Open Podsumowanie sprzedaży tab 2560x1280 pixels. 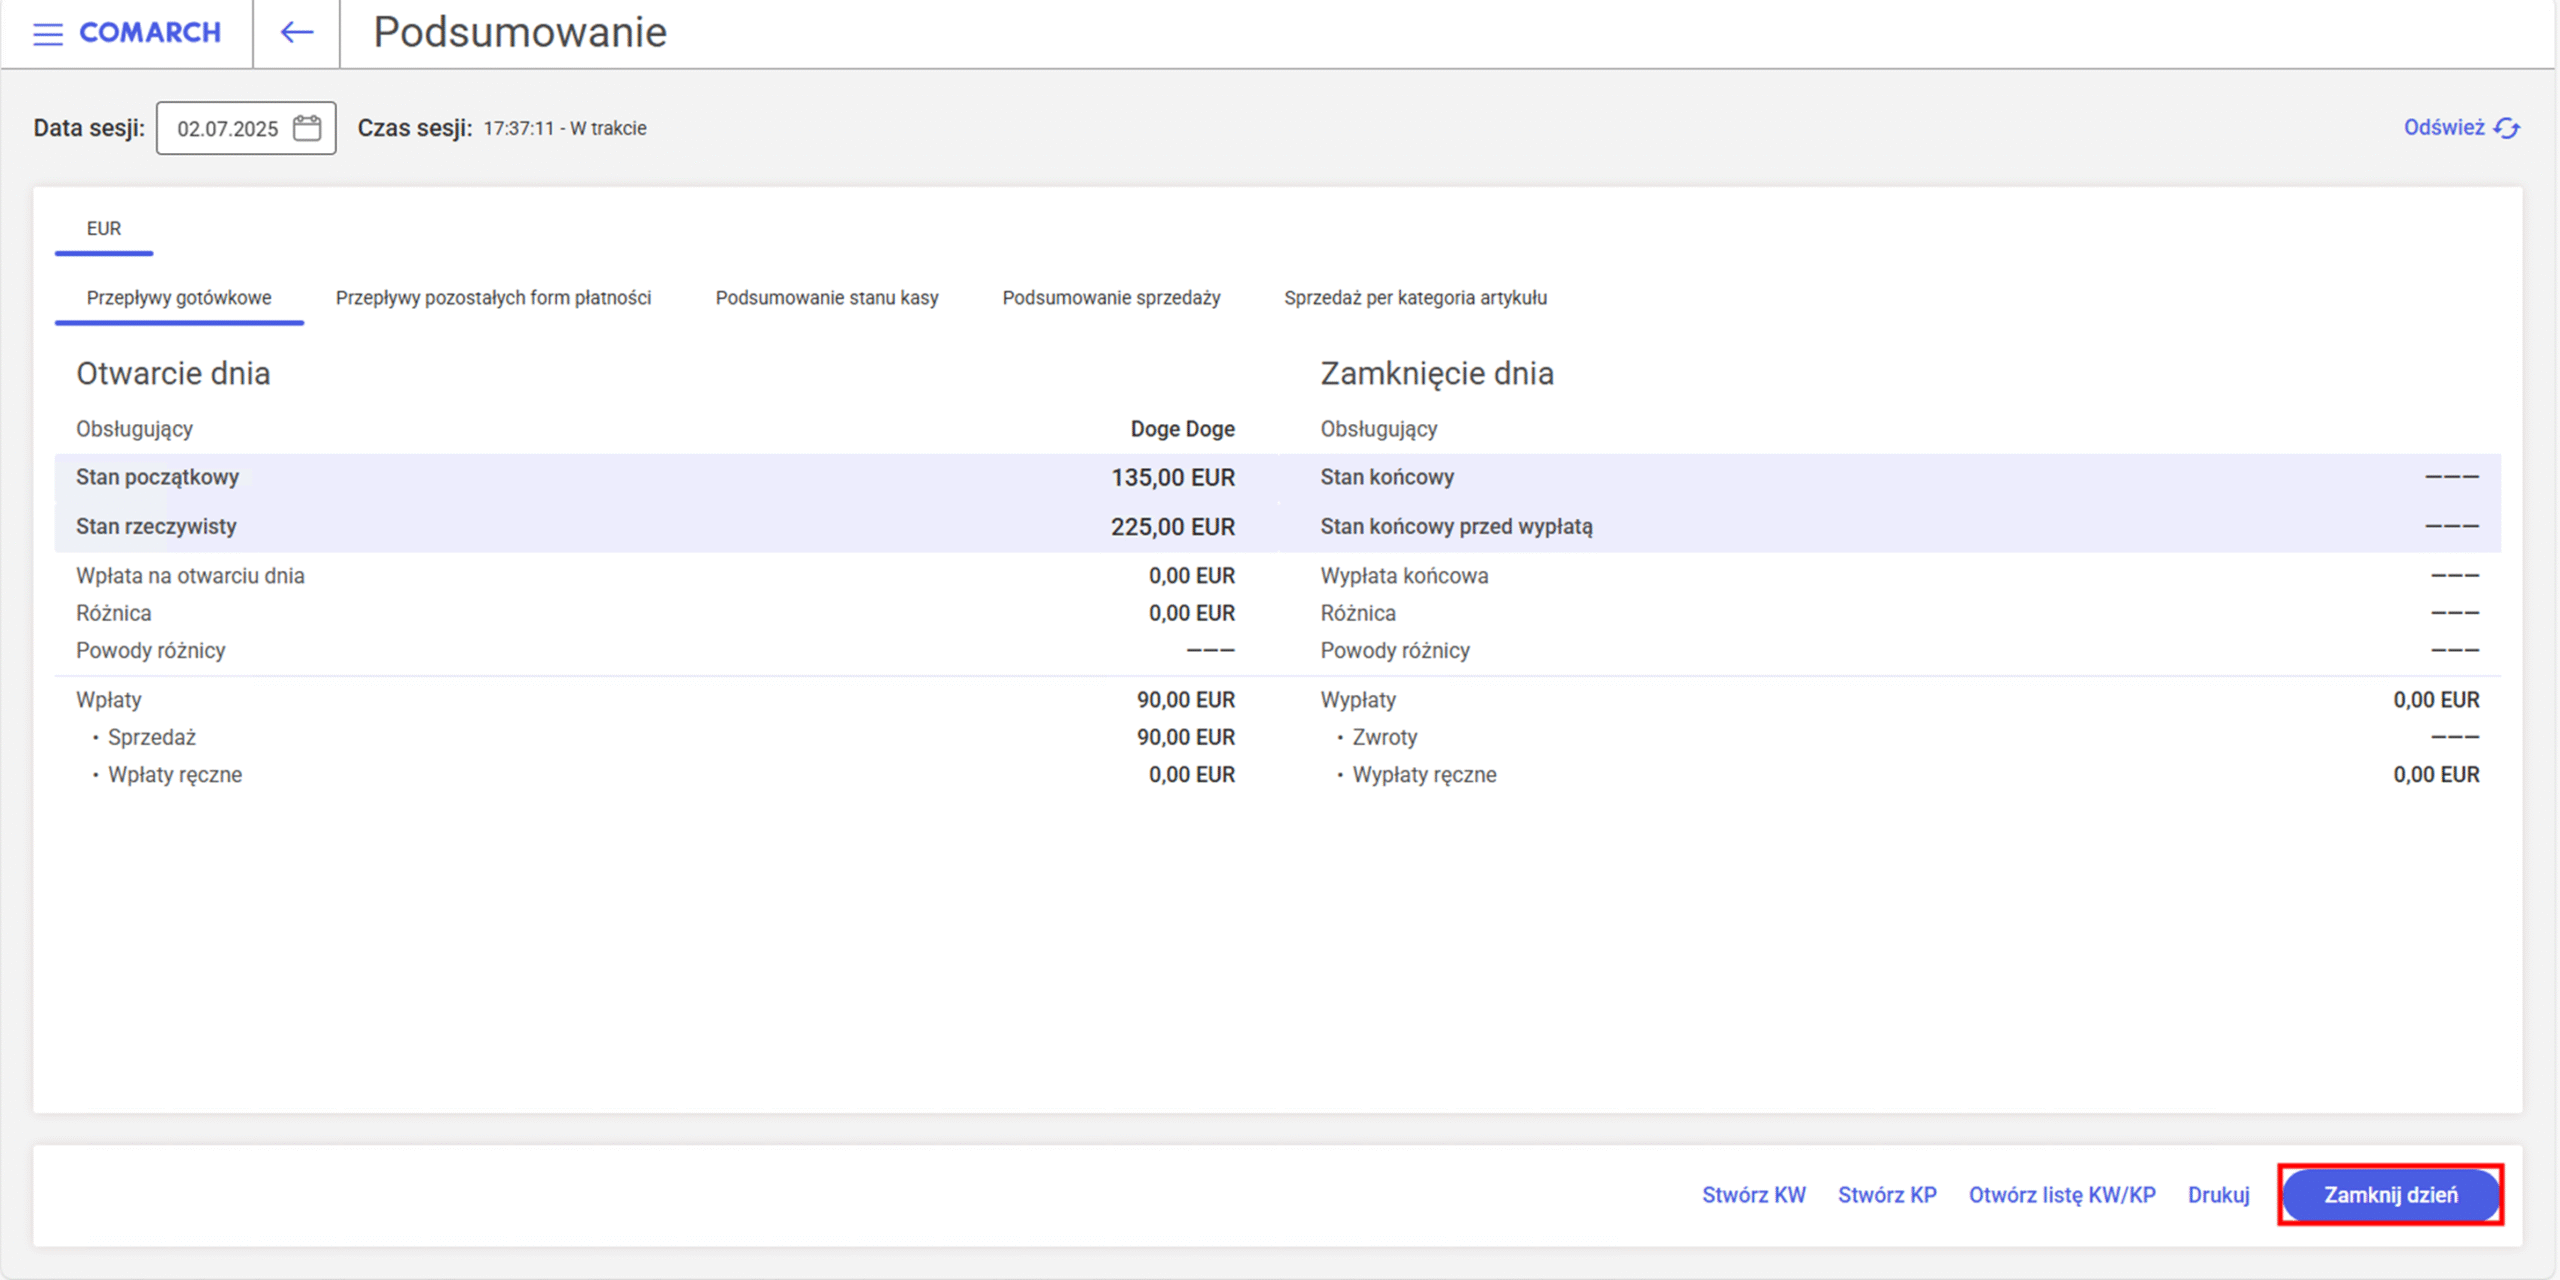tap(1111, 298)
